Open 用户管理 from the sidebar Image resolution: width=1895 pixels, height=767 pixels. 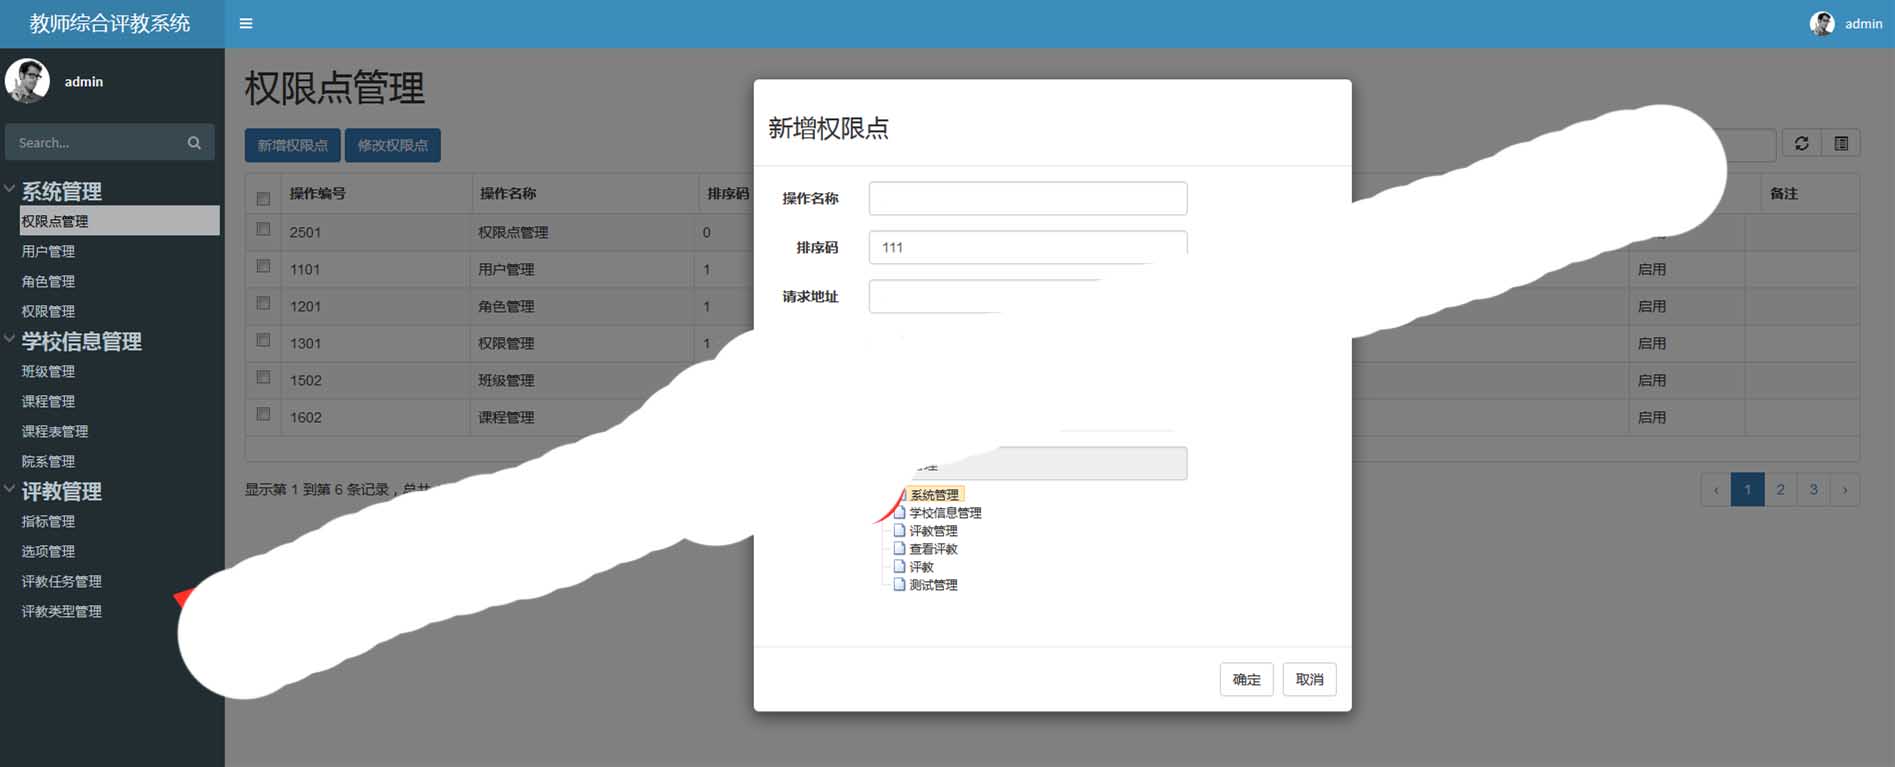click(48, 251)
